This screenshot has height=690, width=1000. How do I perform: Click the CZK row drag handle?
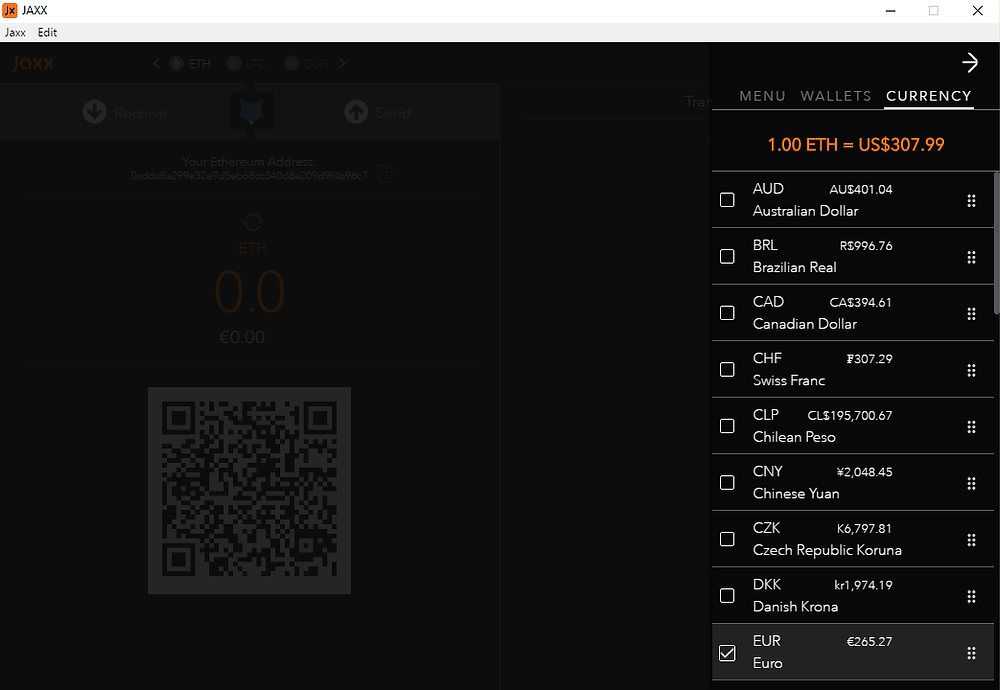[971, 540]
